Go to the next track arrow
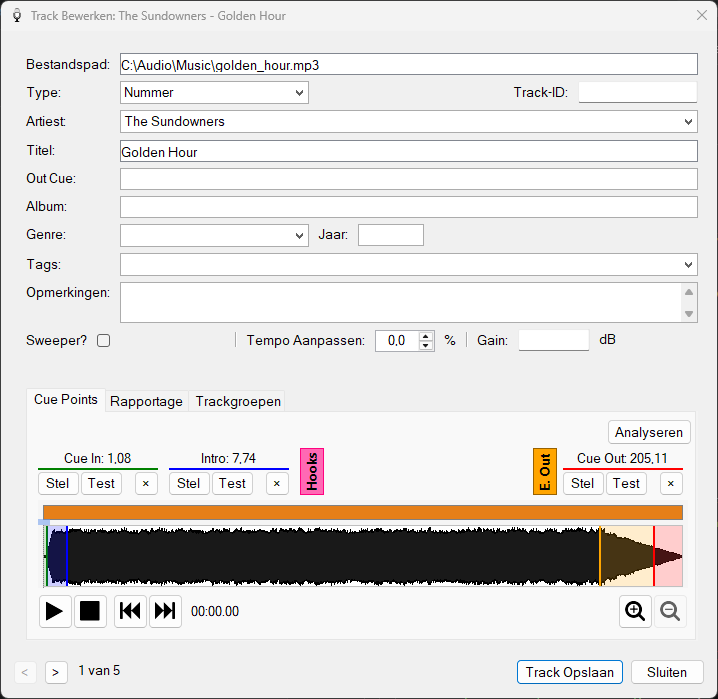 point(56,672)
